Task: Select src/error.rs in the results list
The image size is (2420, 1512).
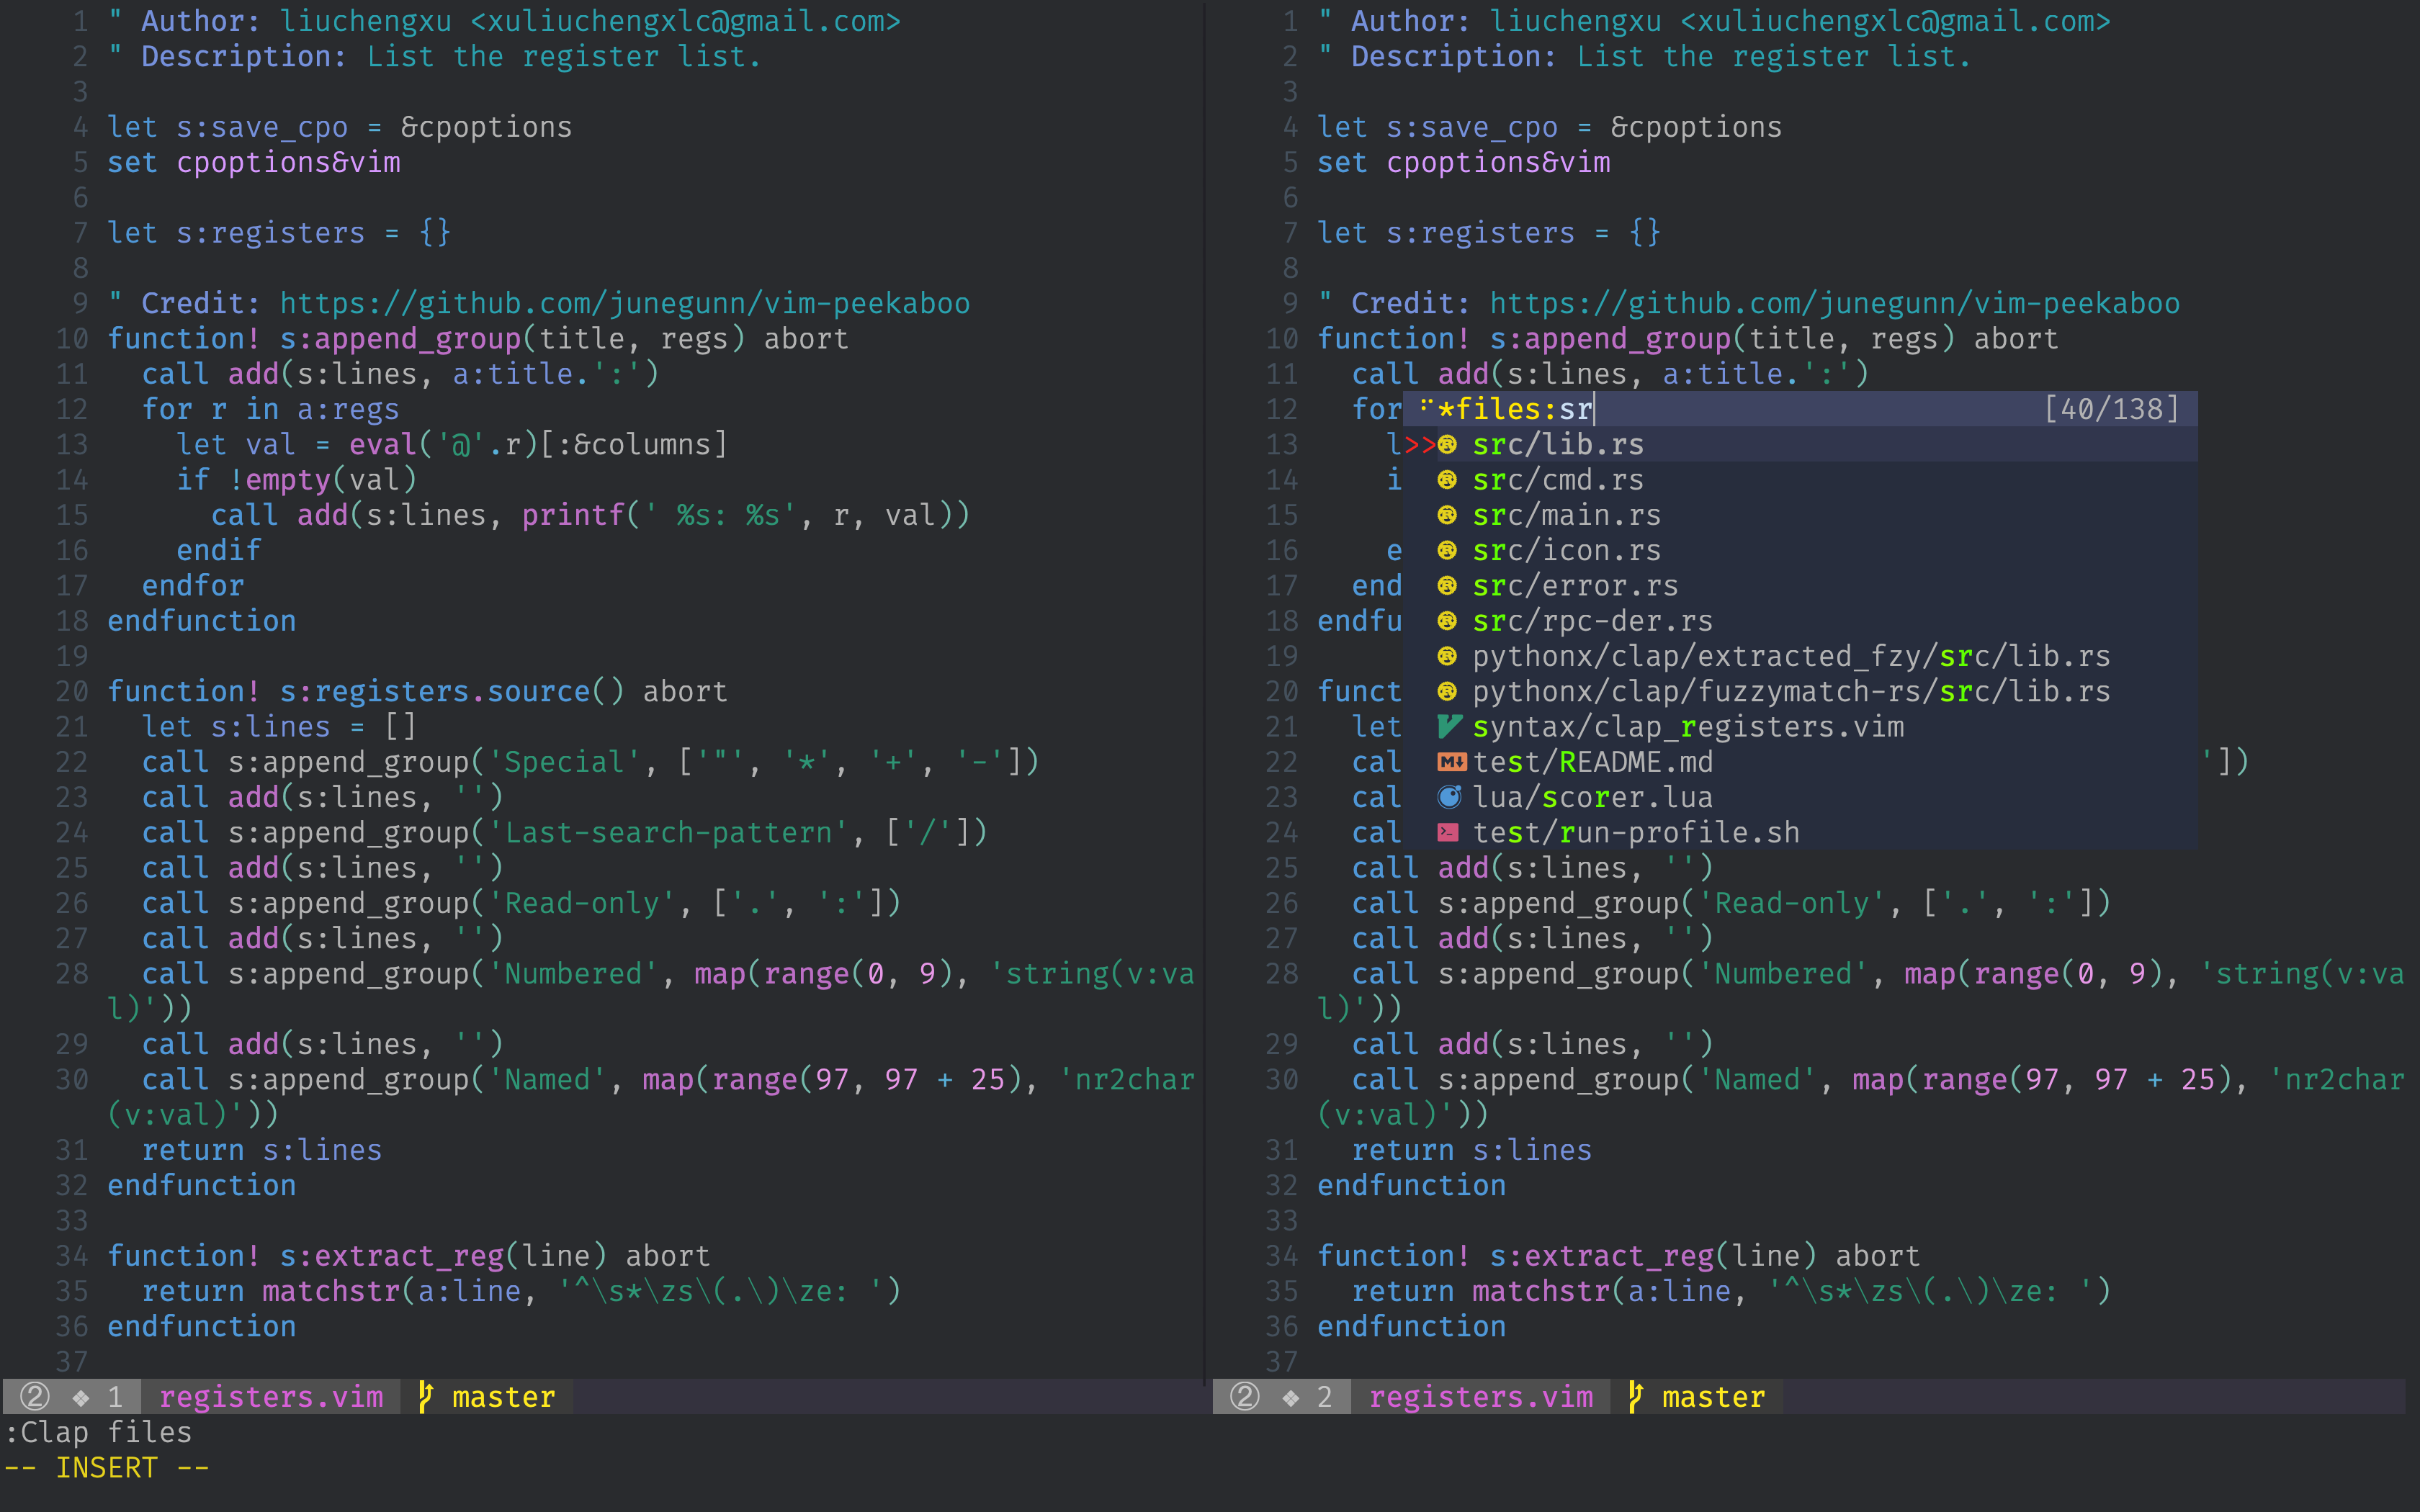Action: [x=1800, y=586]
